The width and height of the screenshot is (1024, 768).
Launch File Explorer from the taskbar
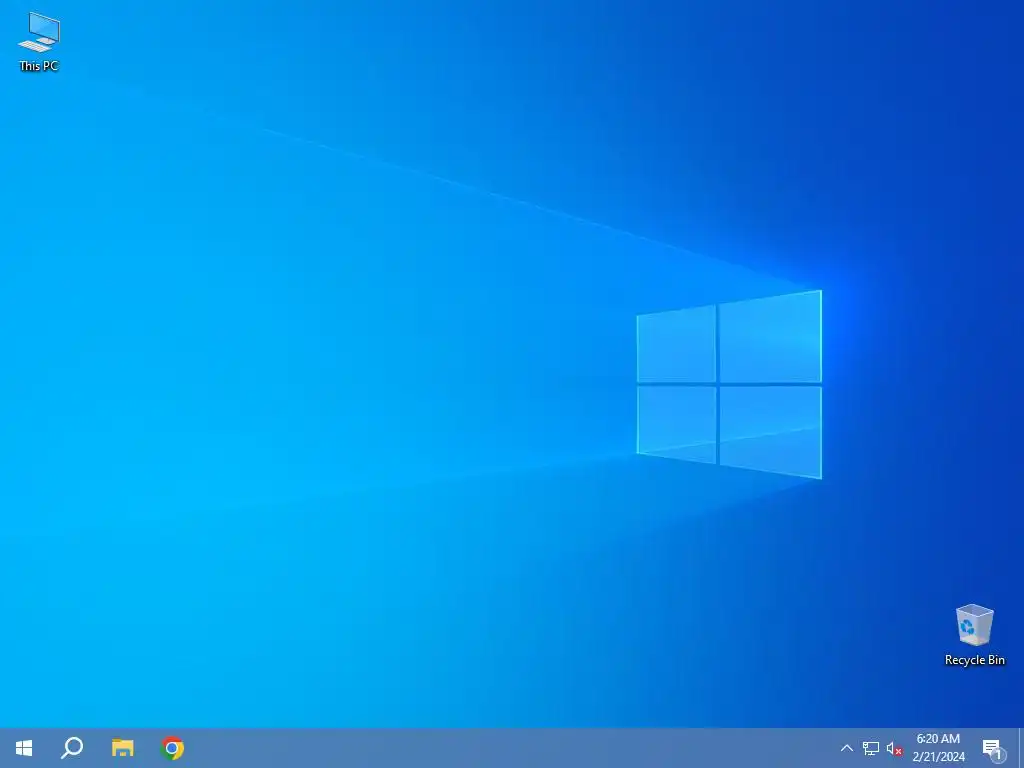point(122,748)
